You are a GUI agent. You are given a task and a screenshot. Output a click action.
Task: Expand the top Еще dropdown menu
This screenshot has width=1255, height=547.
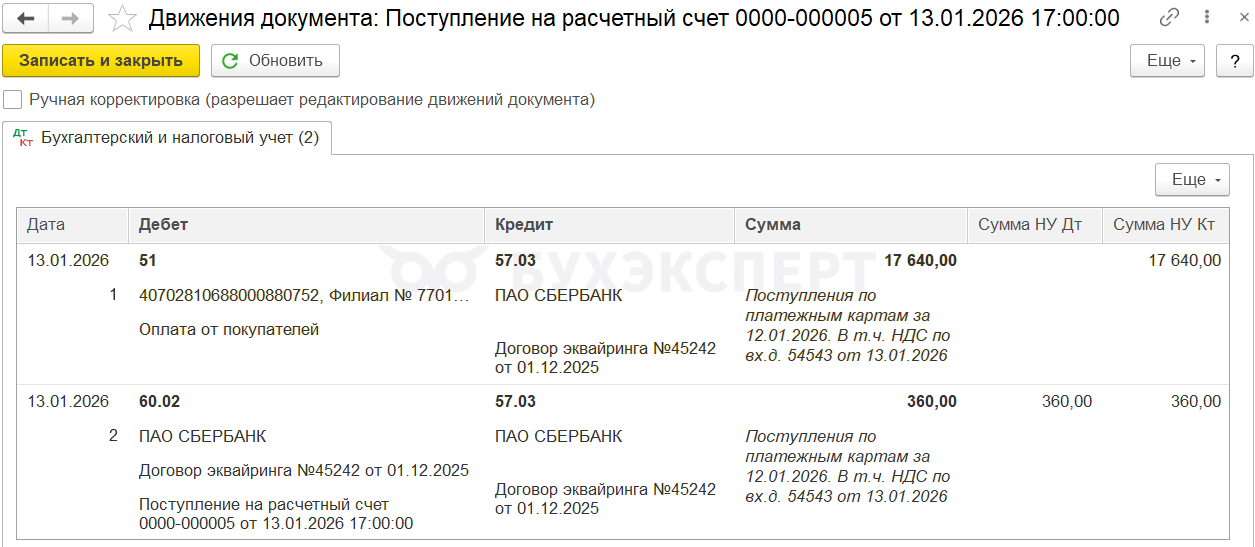click(x=1167, y=61)
